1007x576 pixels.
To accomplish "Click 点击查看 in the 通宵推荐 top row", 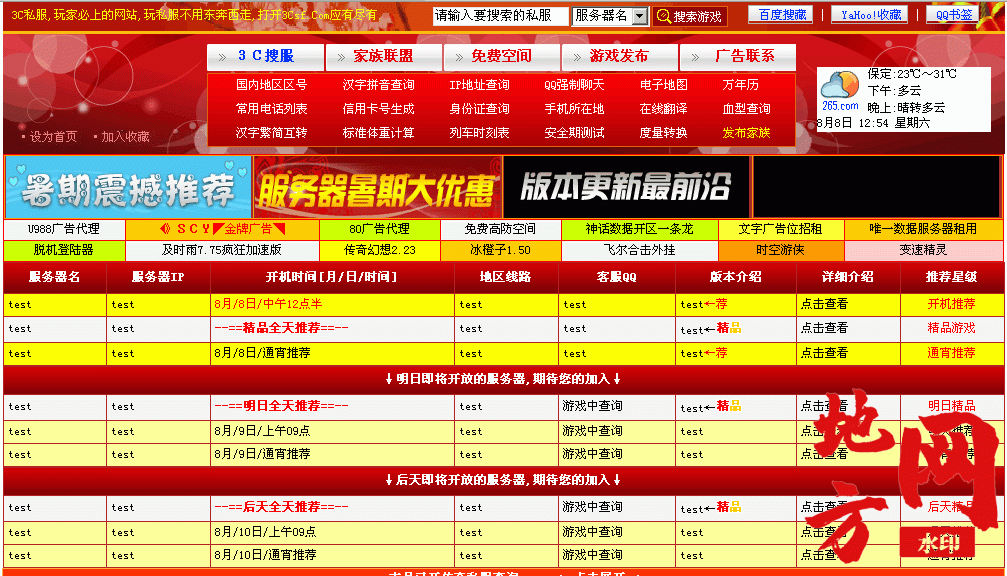I will click(x=824, y=353).
